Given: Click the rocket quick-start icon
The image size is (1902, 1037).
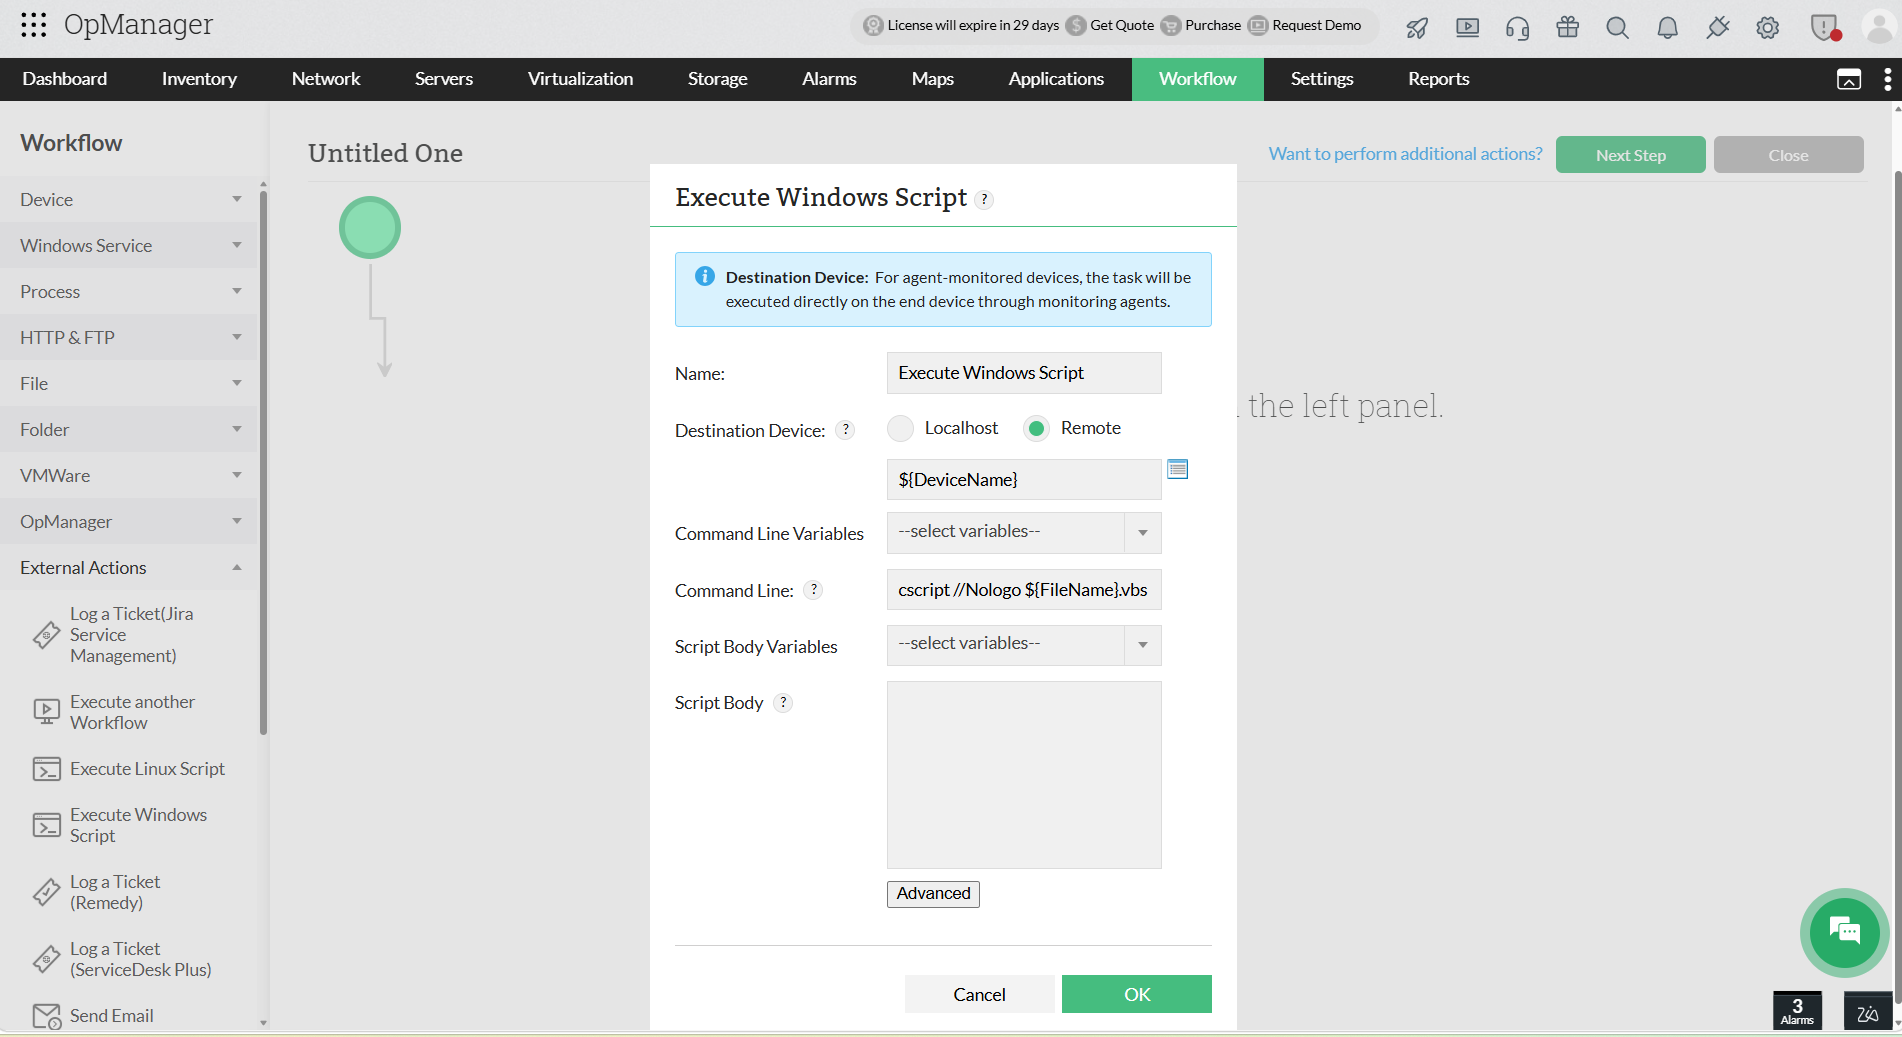Looking at the screenshot, I should (x=1417, y=28).
